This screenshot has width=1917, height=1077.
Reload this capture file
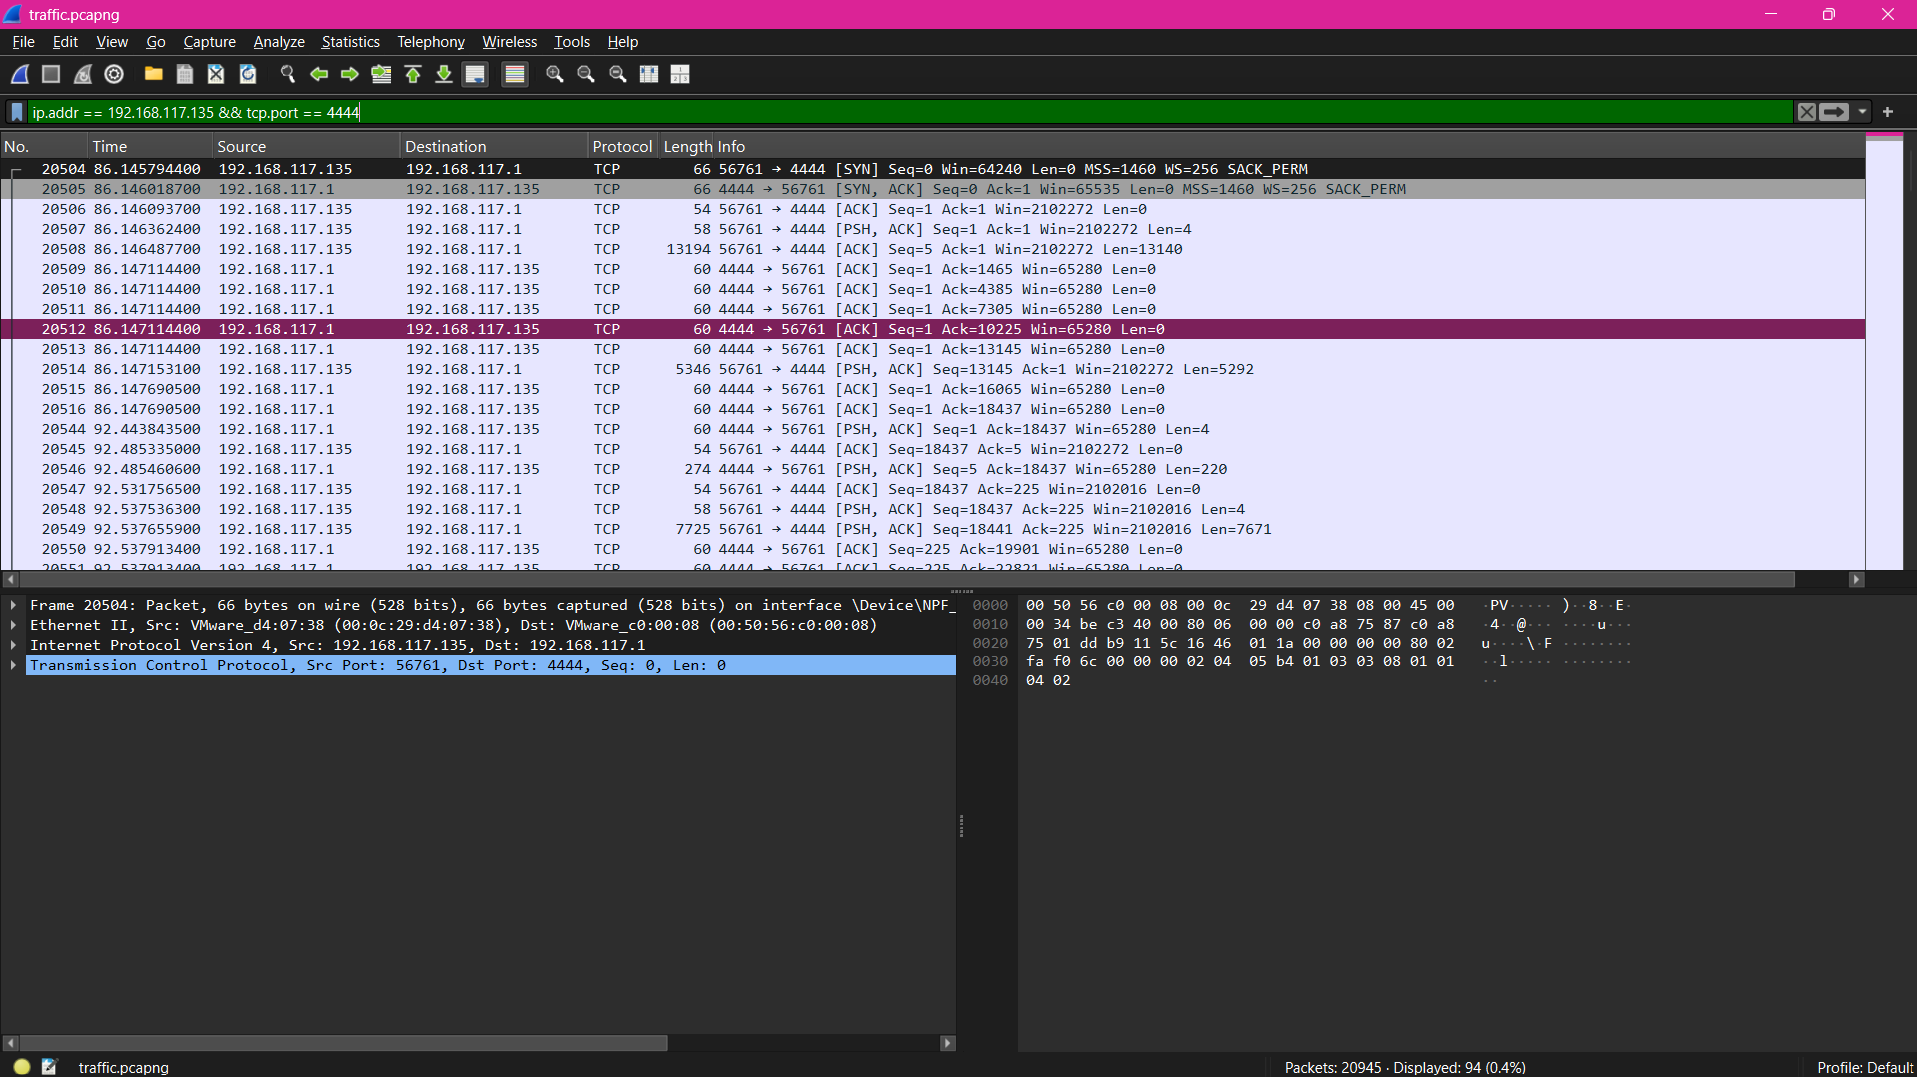248,74
